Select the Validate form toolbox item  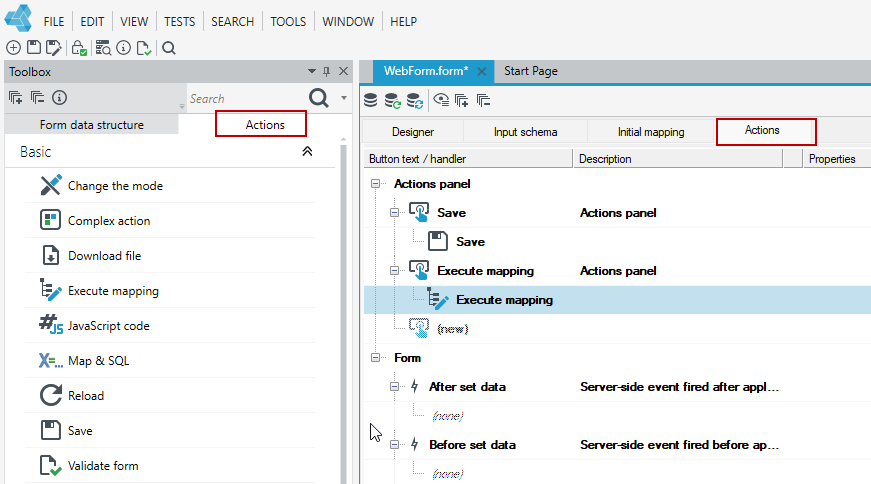[x=169, y=466]
